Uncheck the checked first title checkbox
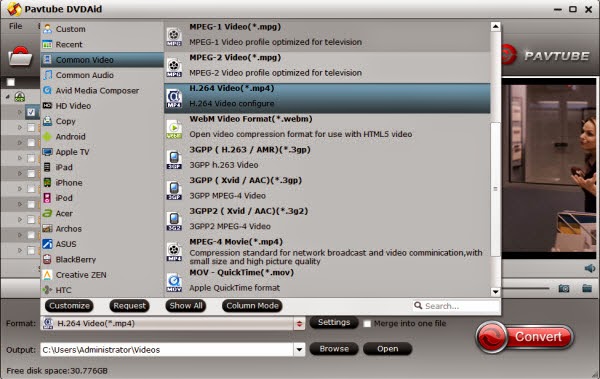 pos(31,112)
